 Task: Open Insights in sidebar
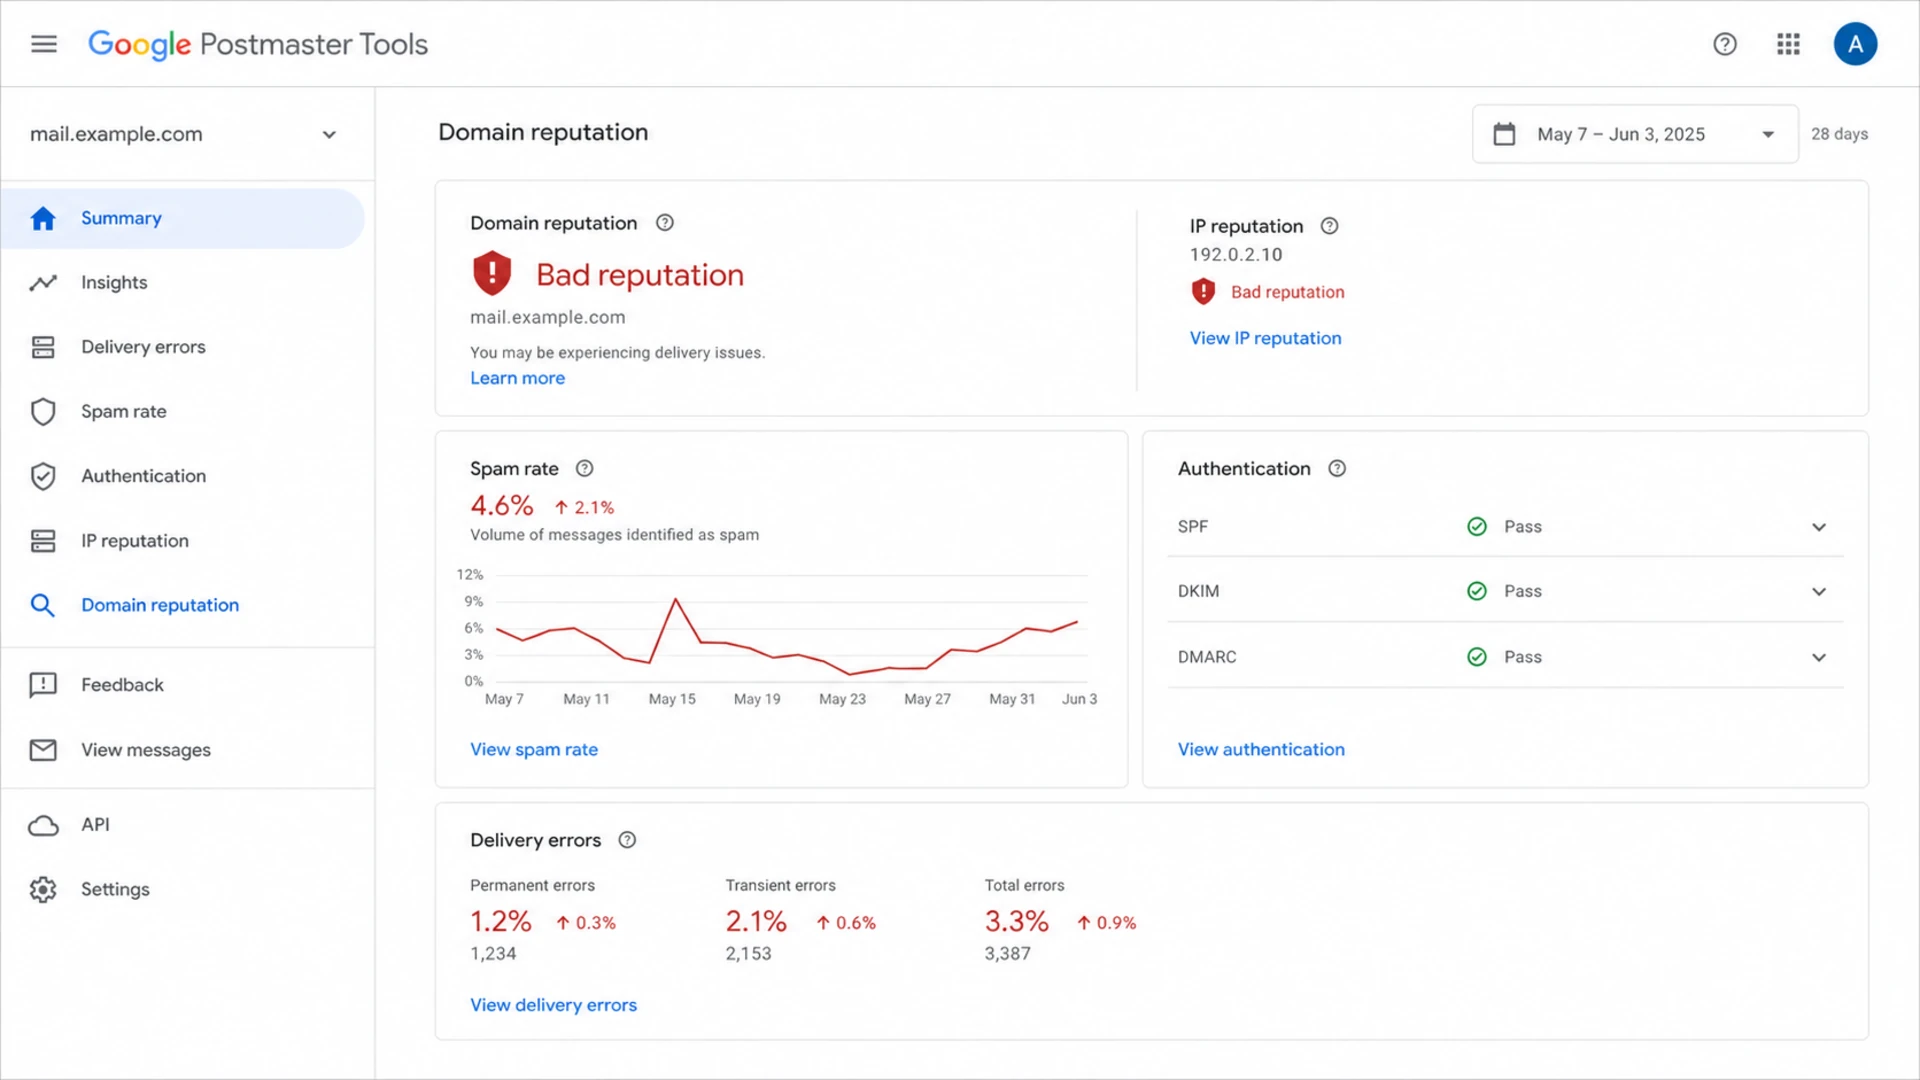click(x=114, y=283)
